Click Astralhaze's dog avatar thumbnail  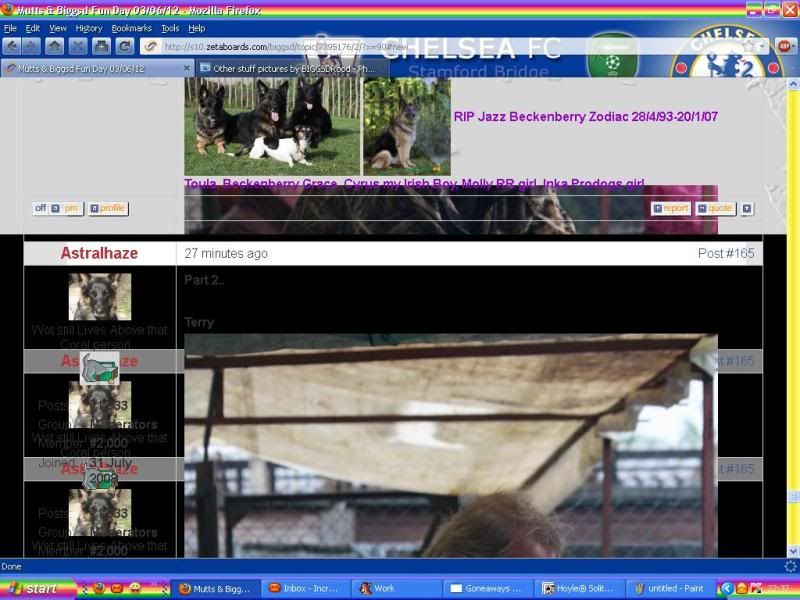pyautogui.click(x=99, y=297)
